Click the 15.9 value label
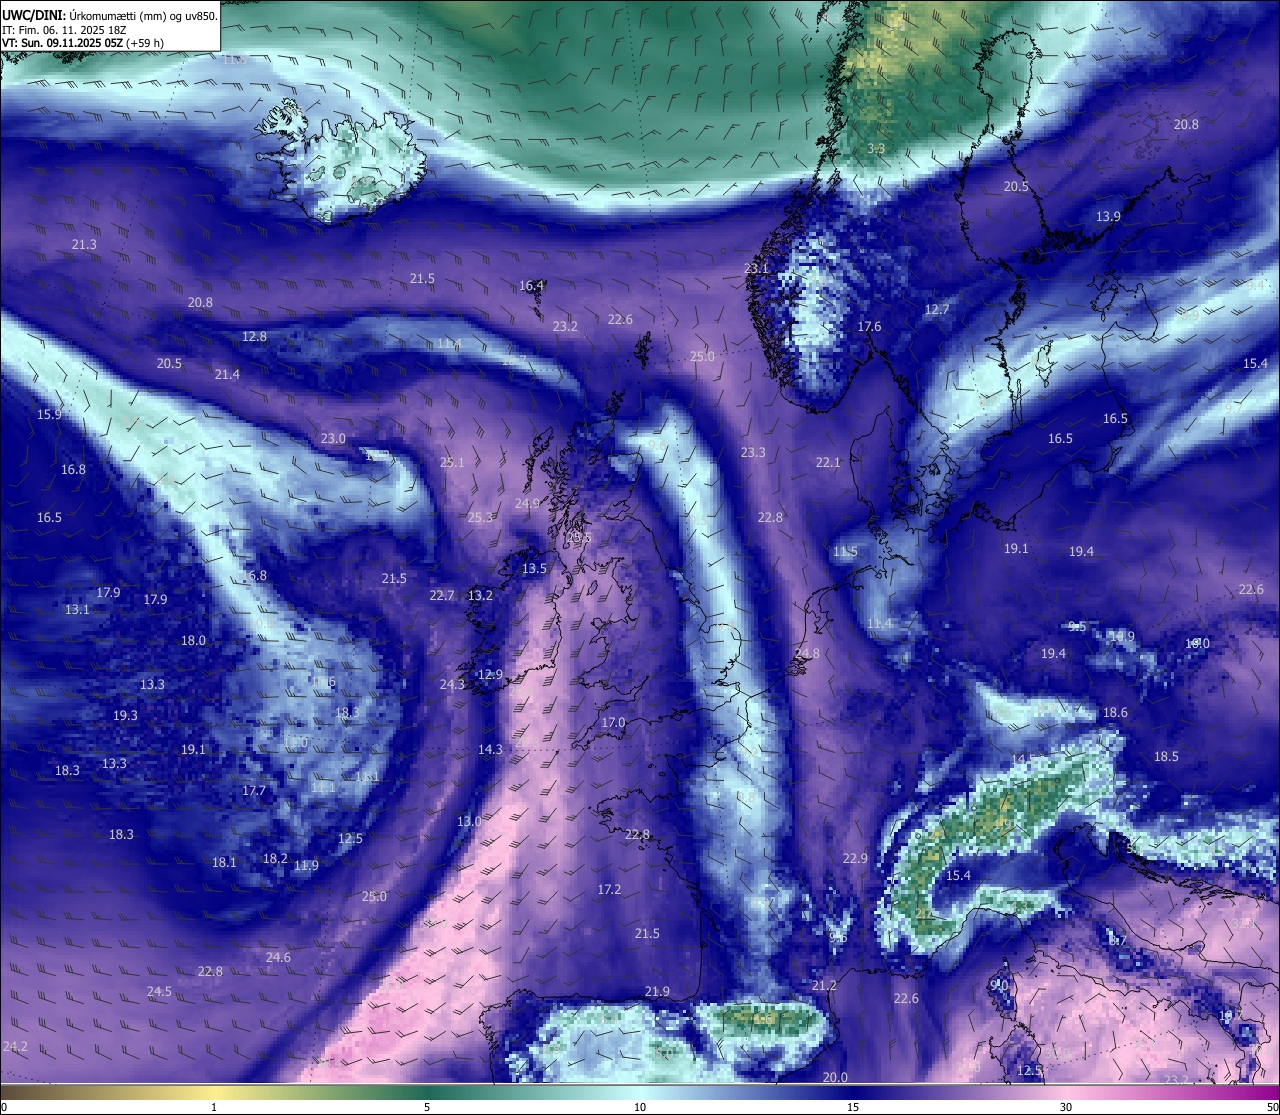 tap(49, 414)
